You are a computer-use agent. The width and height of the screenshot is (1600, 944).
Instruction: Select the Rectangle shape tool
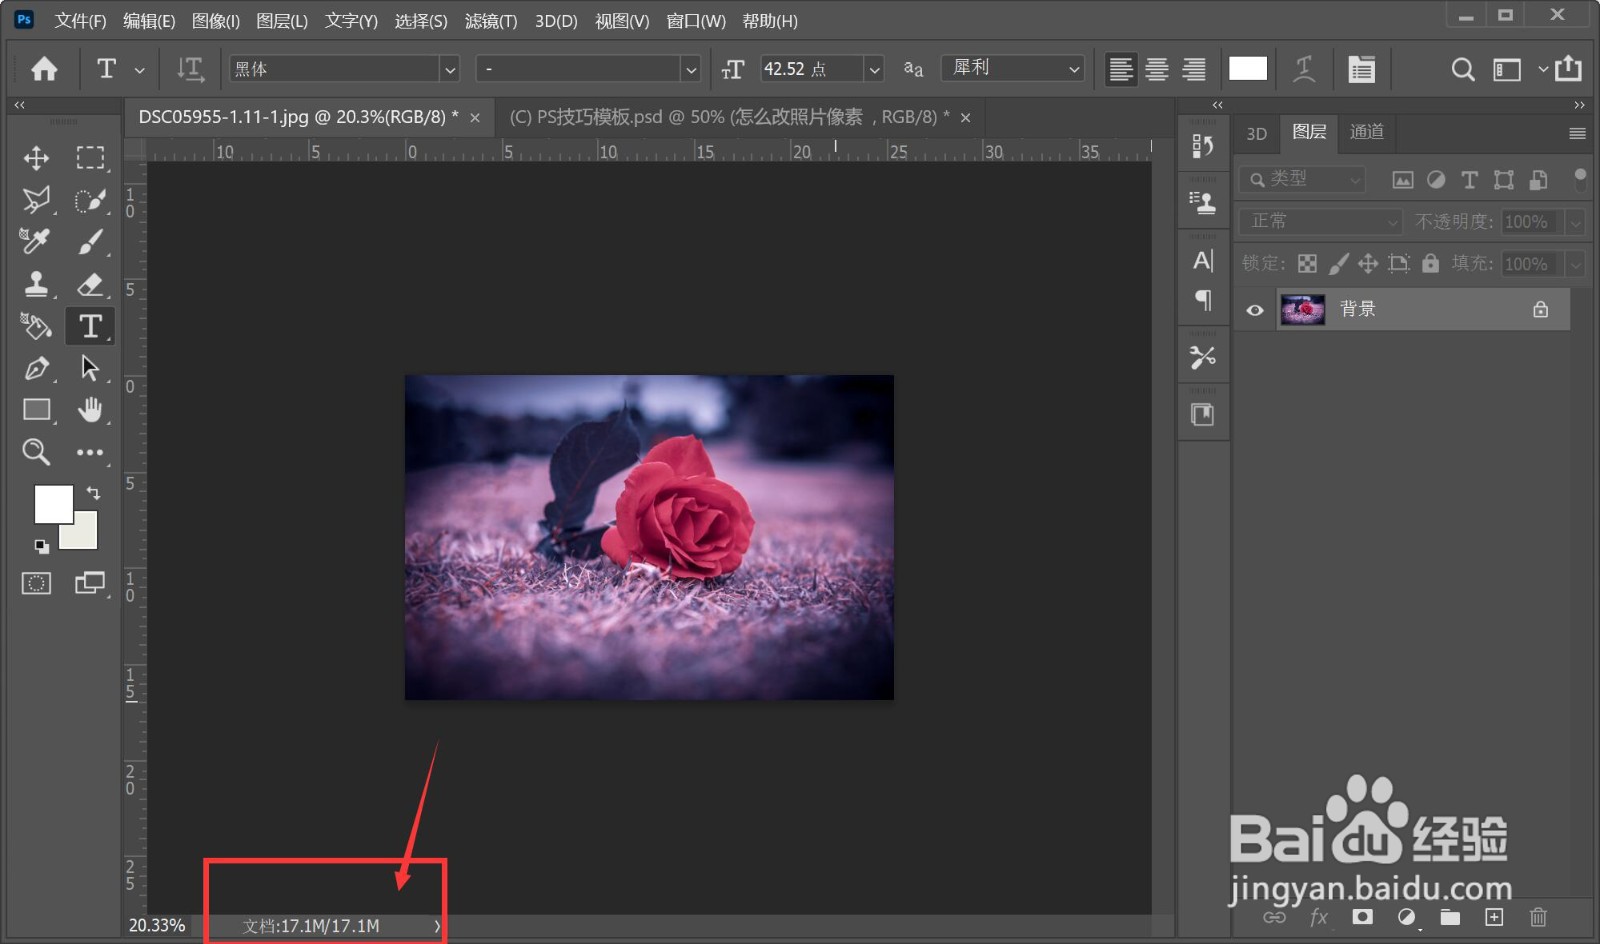(x=36, y=410)
